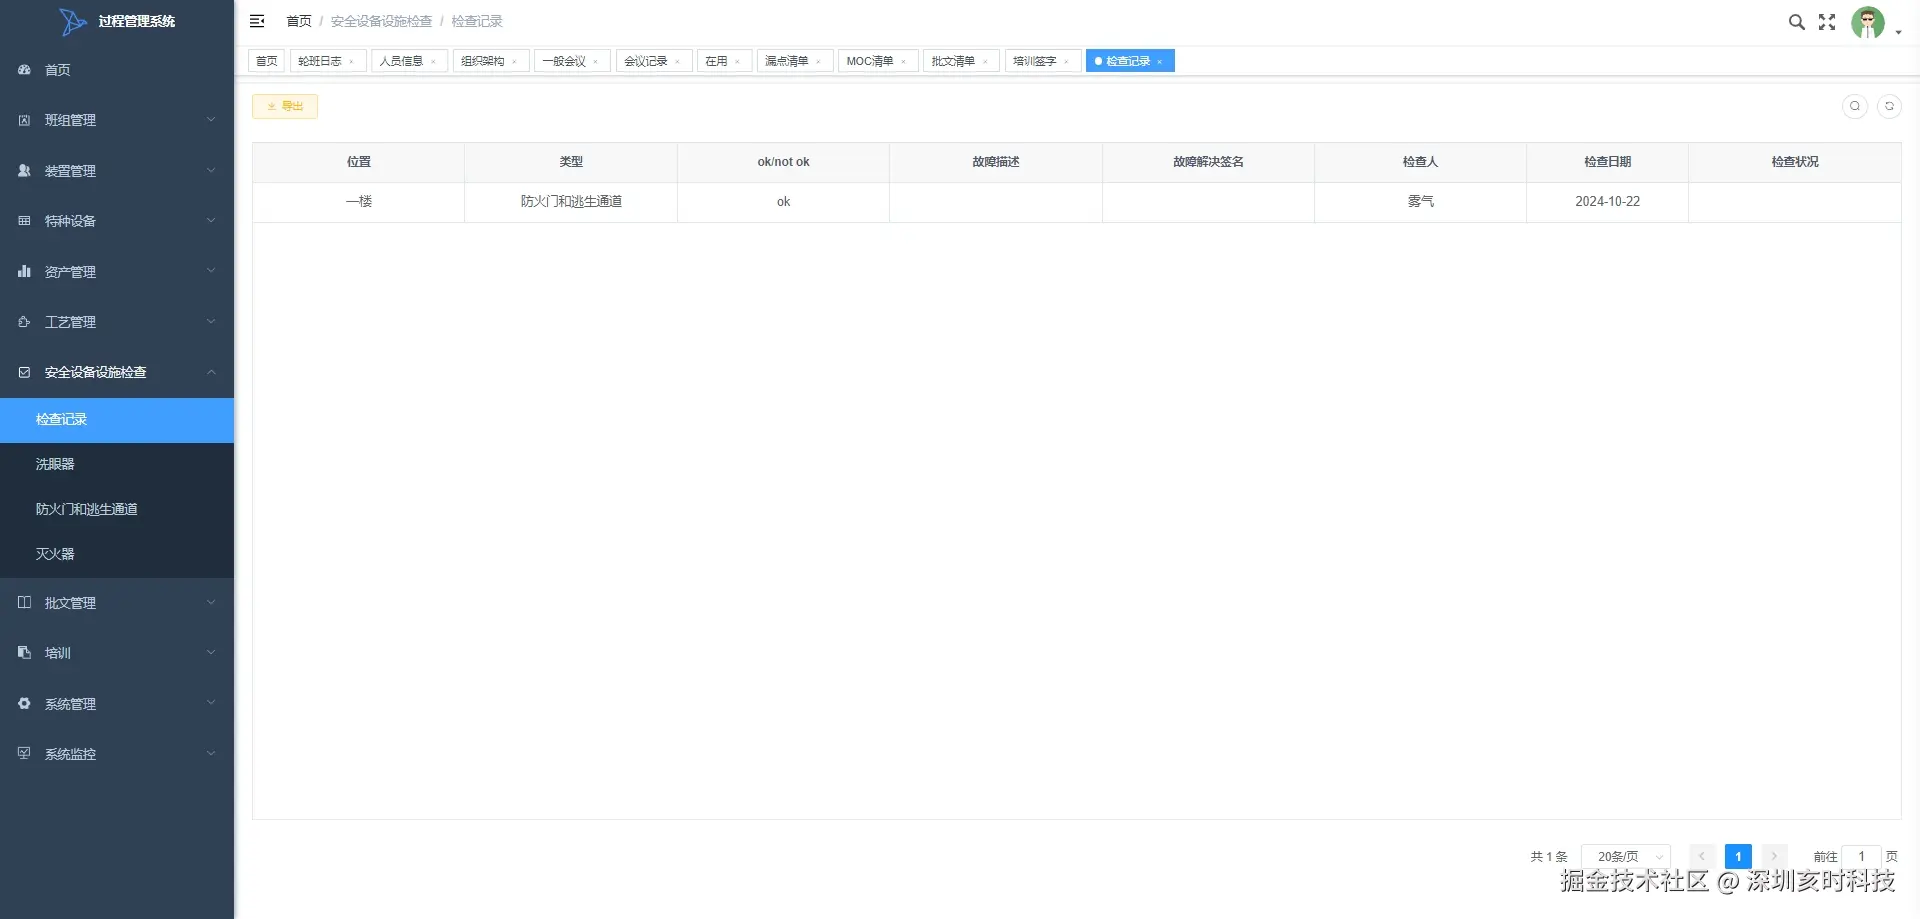Open the search magnifier in the top bar
The height and width of the screenshot is (919, 1920).
coord(1797,22)
